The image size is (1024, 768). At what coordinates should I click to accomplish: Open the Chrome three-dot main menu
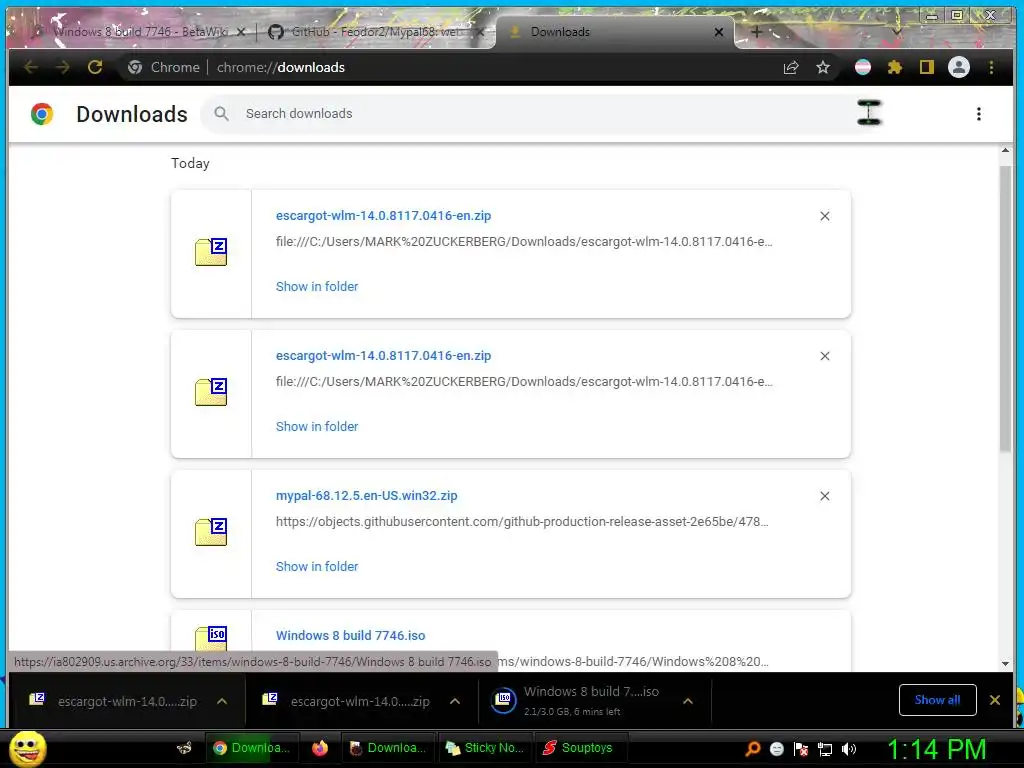click(x=991, y=67)
